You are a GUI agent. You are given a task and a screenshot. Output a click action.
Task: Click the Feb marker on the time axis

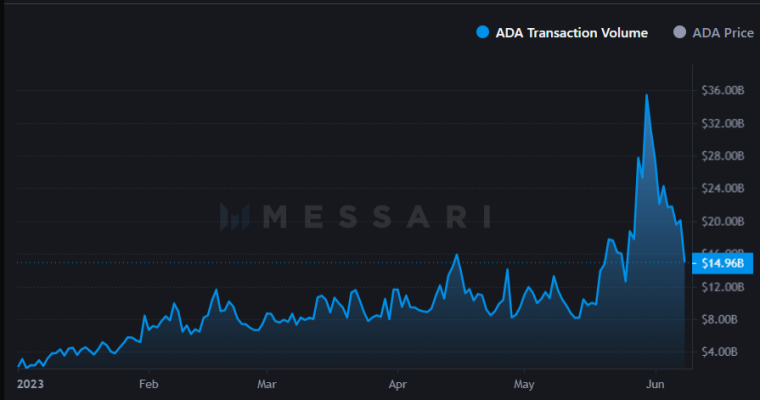point(149,383)
